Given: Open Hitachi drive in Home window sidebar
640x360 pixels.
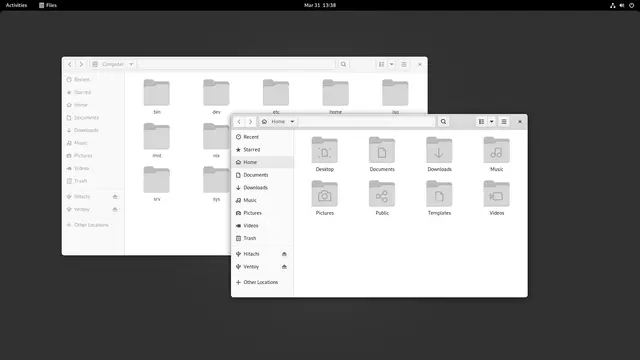Looking at the screenshot, I should [x=251, y=254].
